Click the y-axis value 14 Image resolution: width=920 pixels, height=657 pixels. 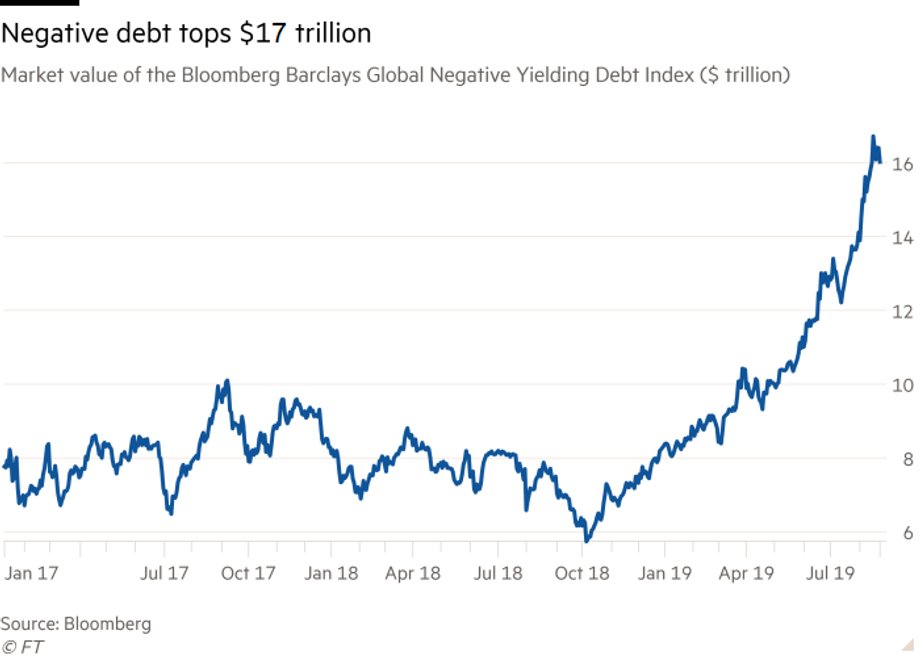click(x=902, y=238)
